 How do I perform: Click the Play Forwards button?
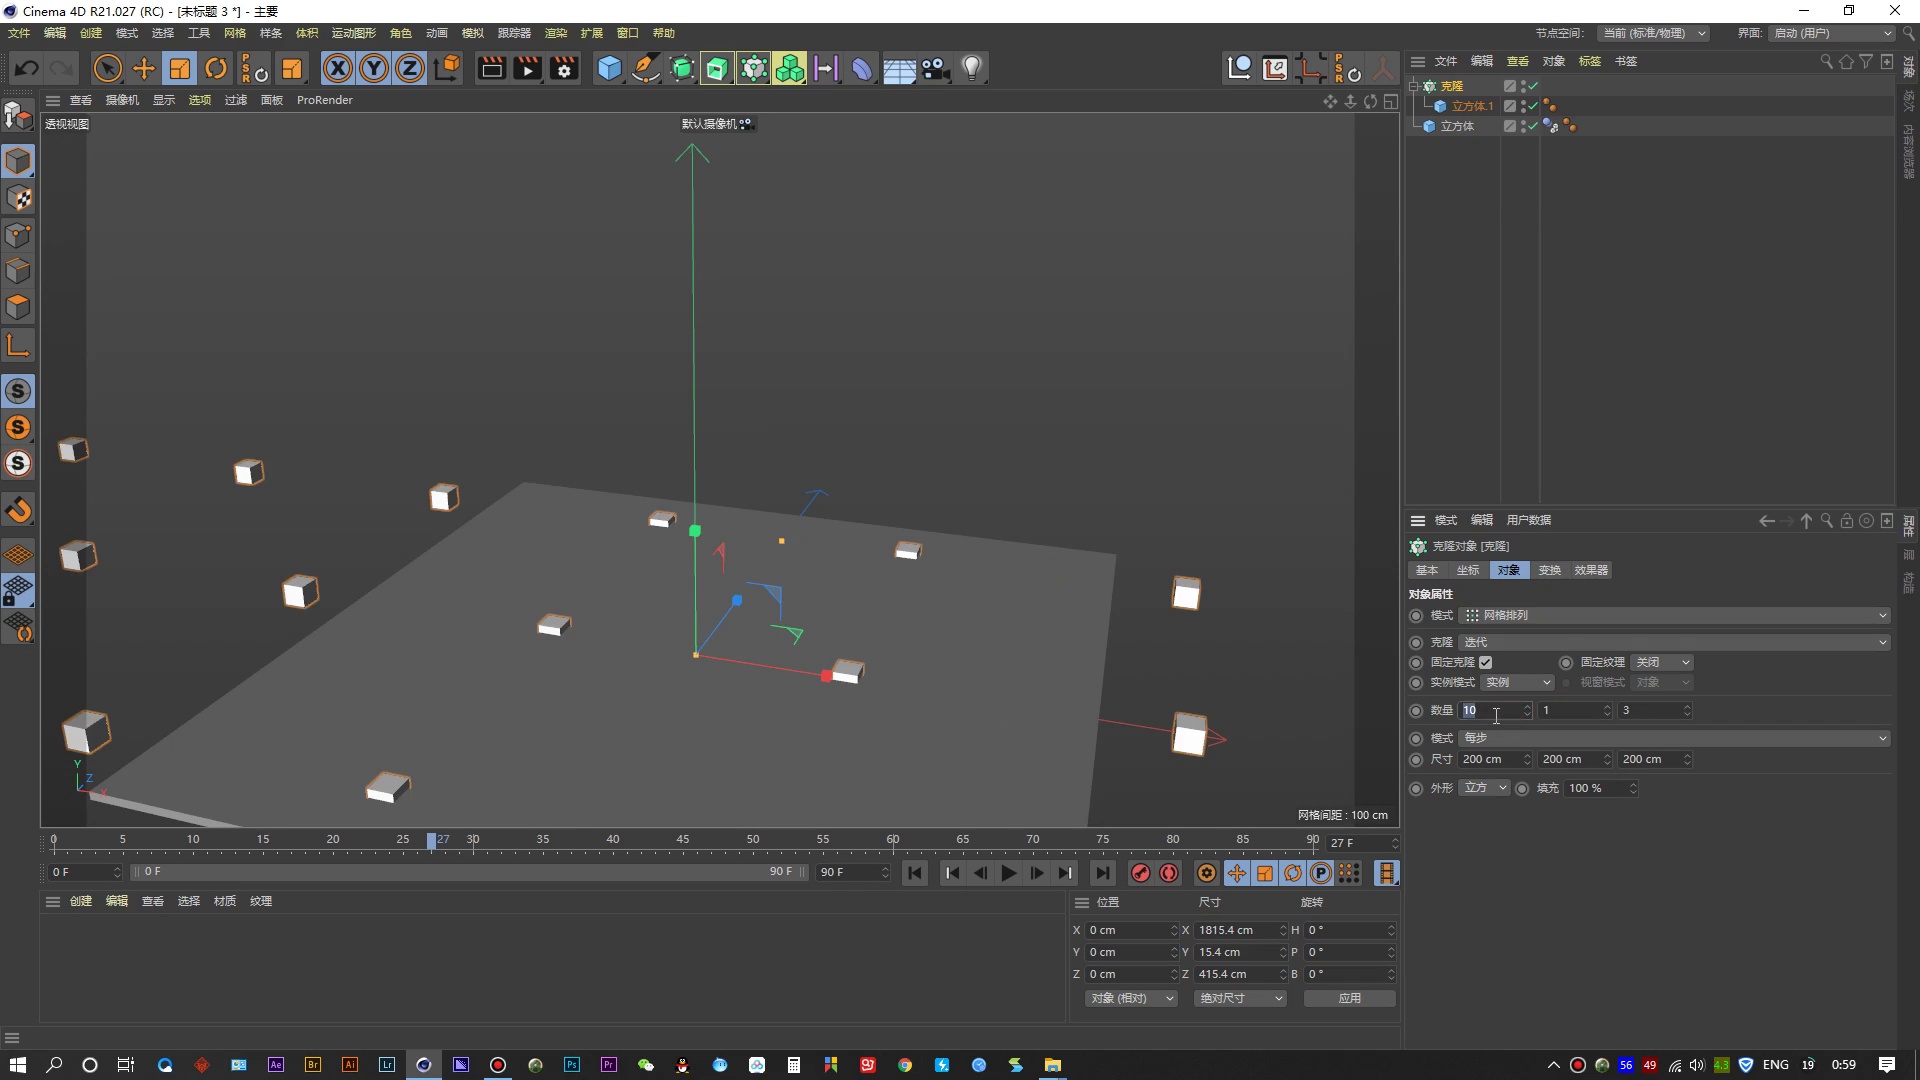coord(1008,873)
